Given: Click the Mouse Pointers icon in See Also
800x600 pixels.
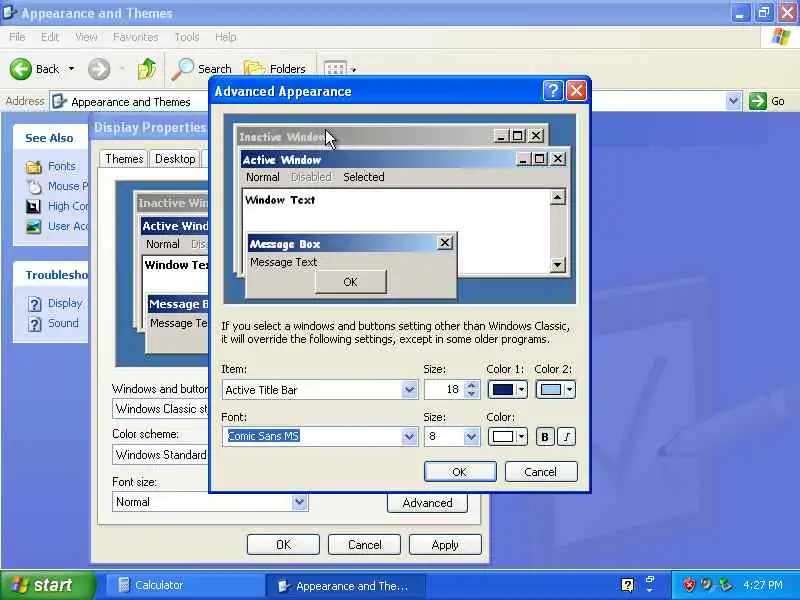Looking at the screenshot, I should click(34, 187).
